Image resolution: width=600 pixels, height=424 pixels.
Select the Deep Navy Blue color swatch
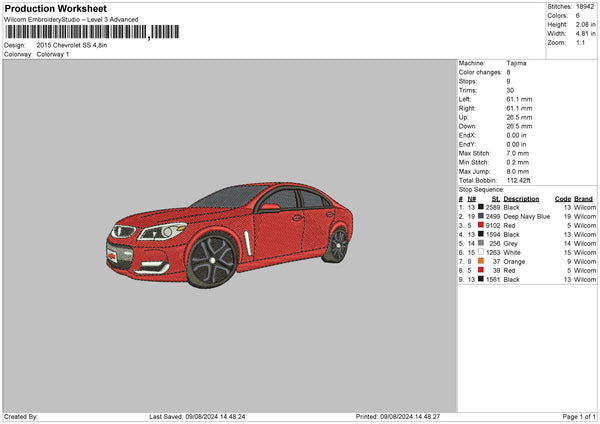481,216
